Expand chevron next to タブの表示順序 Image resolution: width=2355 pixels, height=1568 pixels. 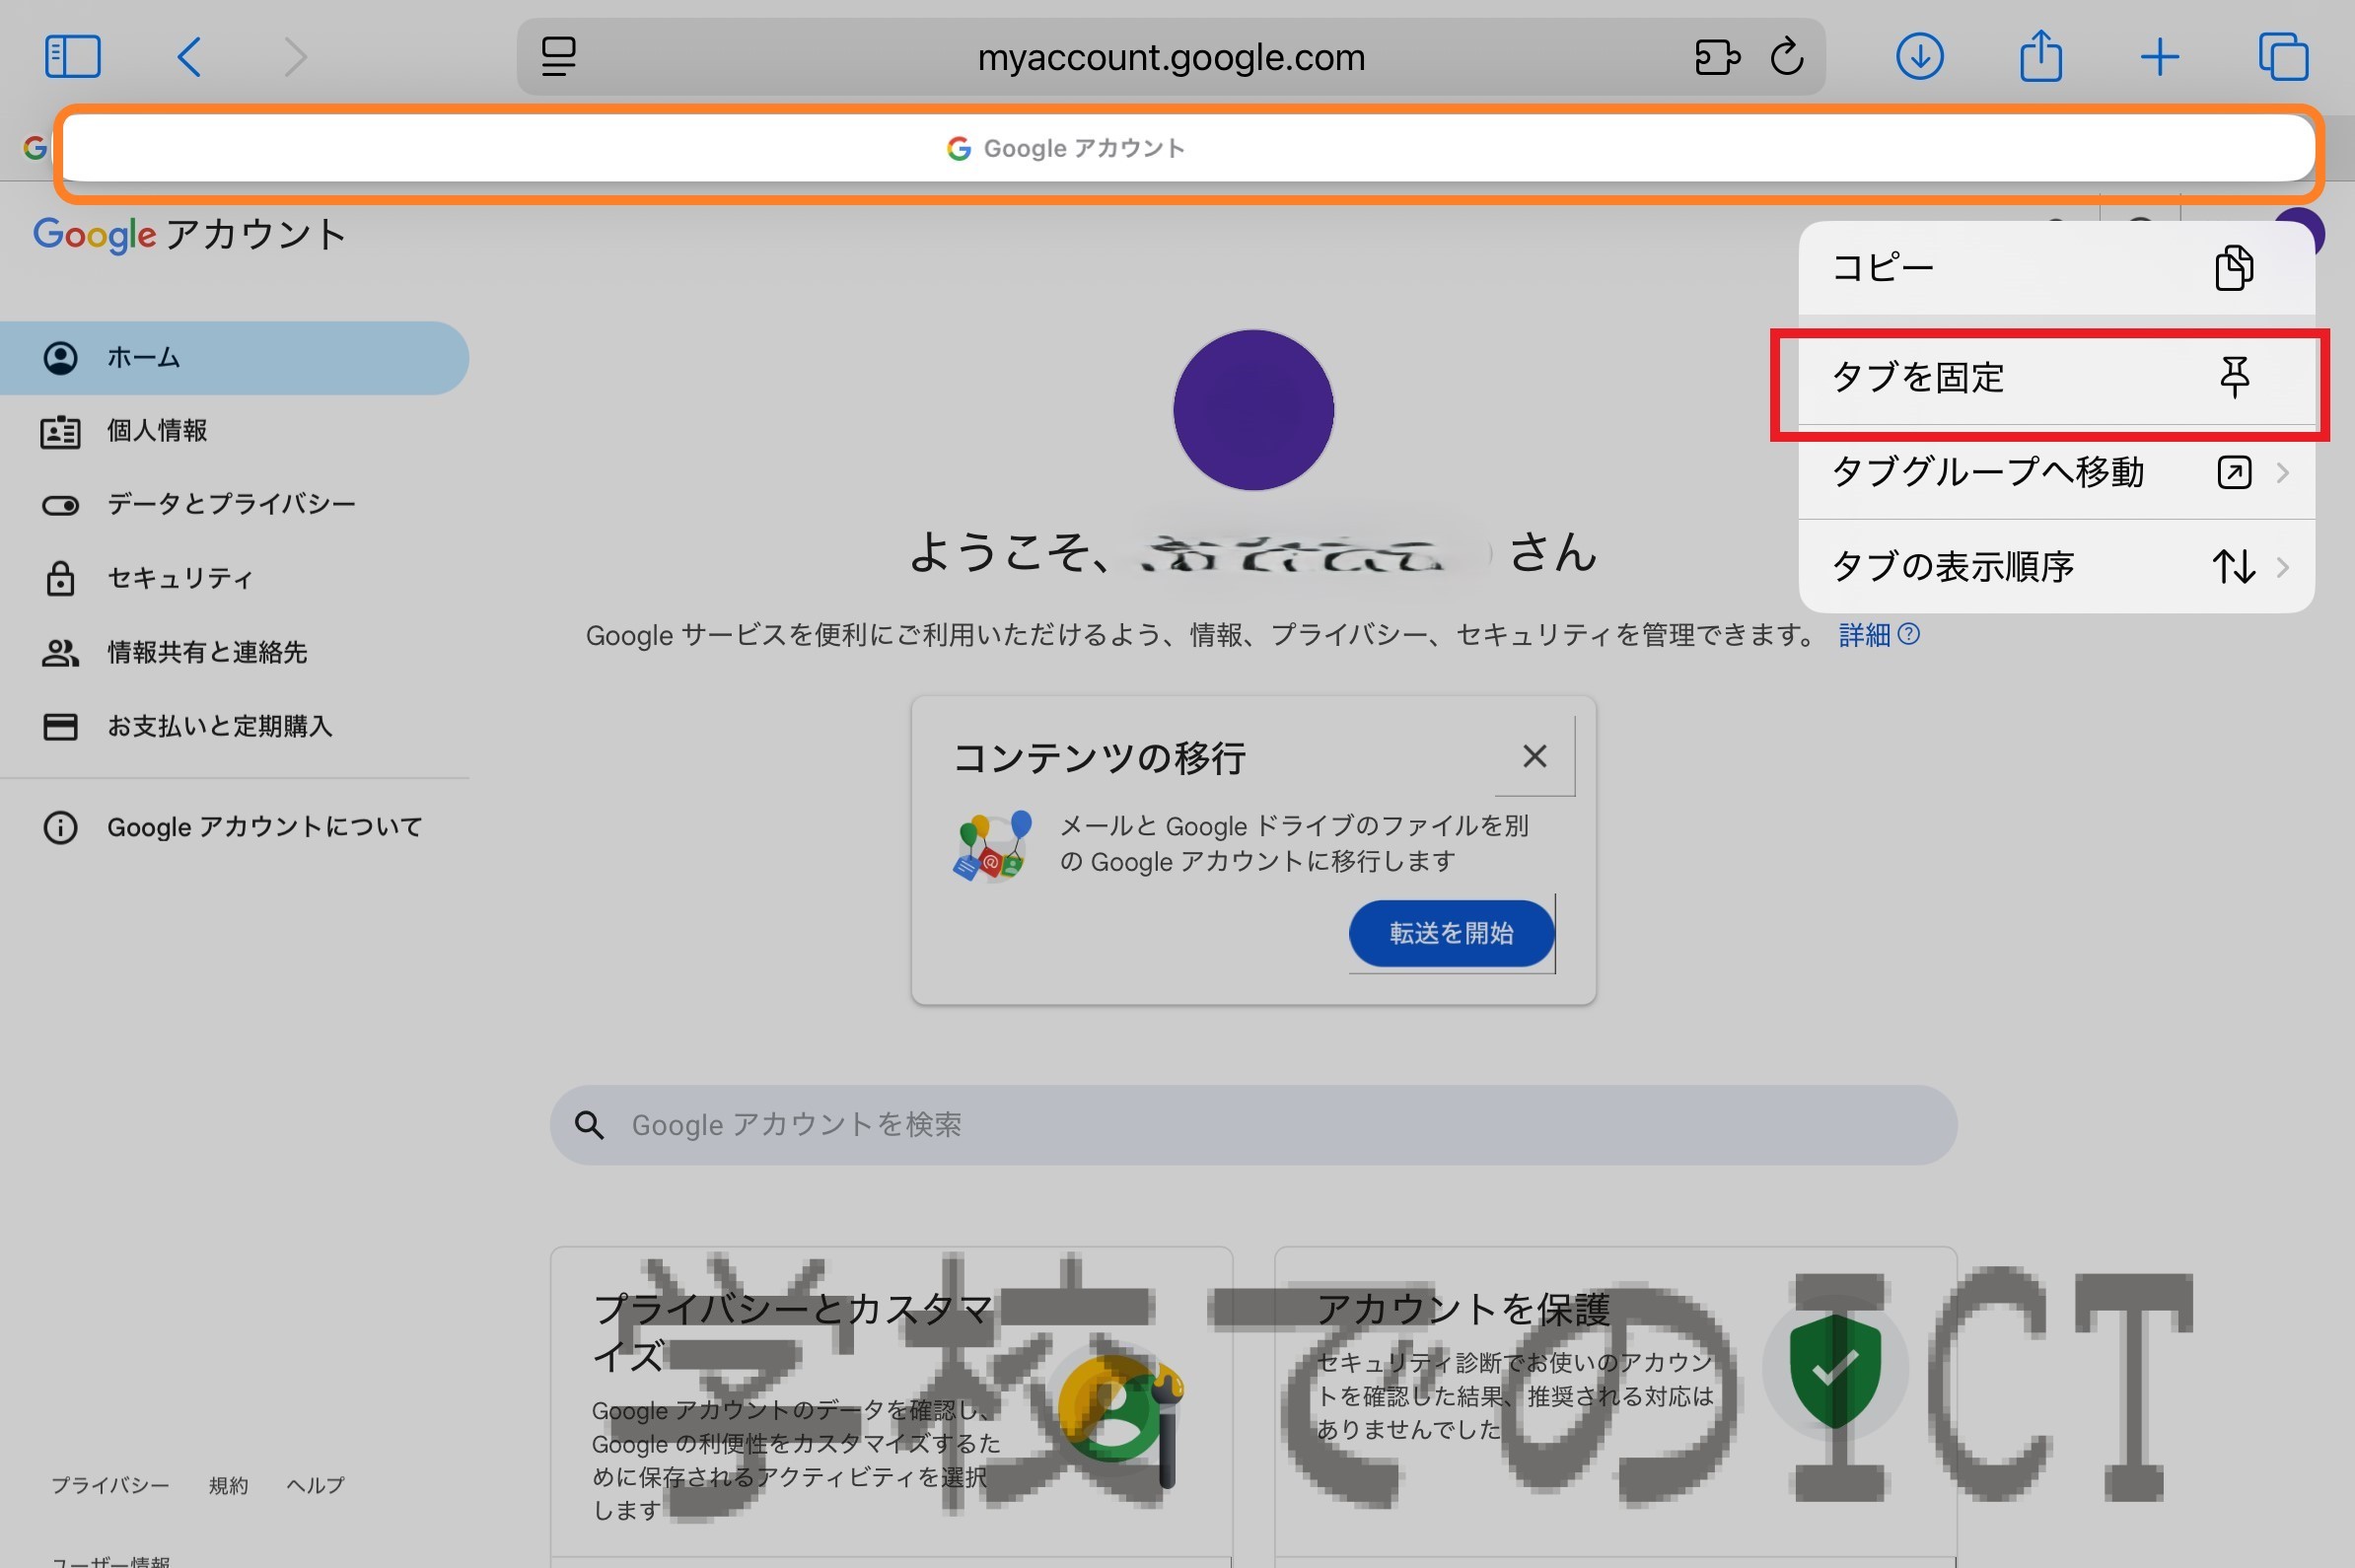click(x=2283, y=567)
